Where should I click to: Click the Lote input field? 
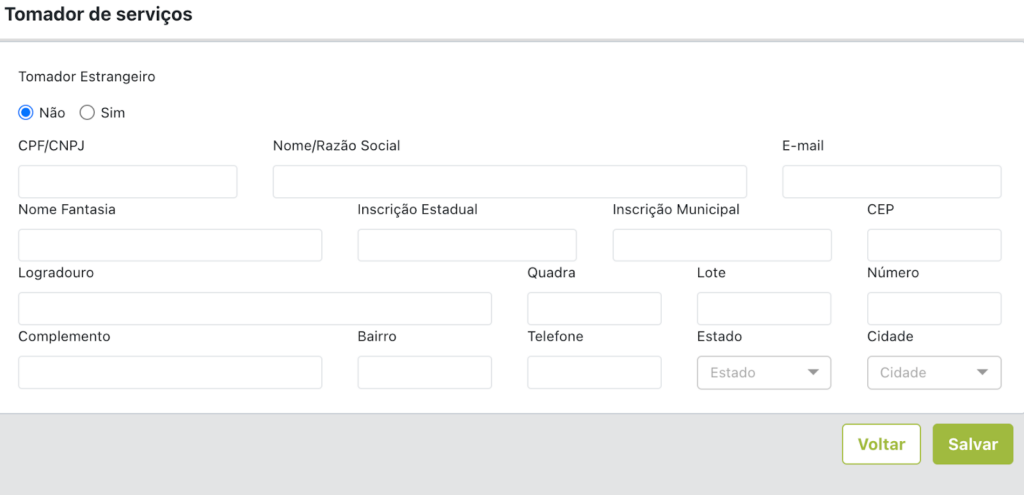(x=764, y=309)
